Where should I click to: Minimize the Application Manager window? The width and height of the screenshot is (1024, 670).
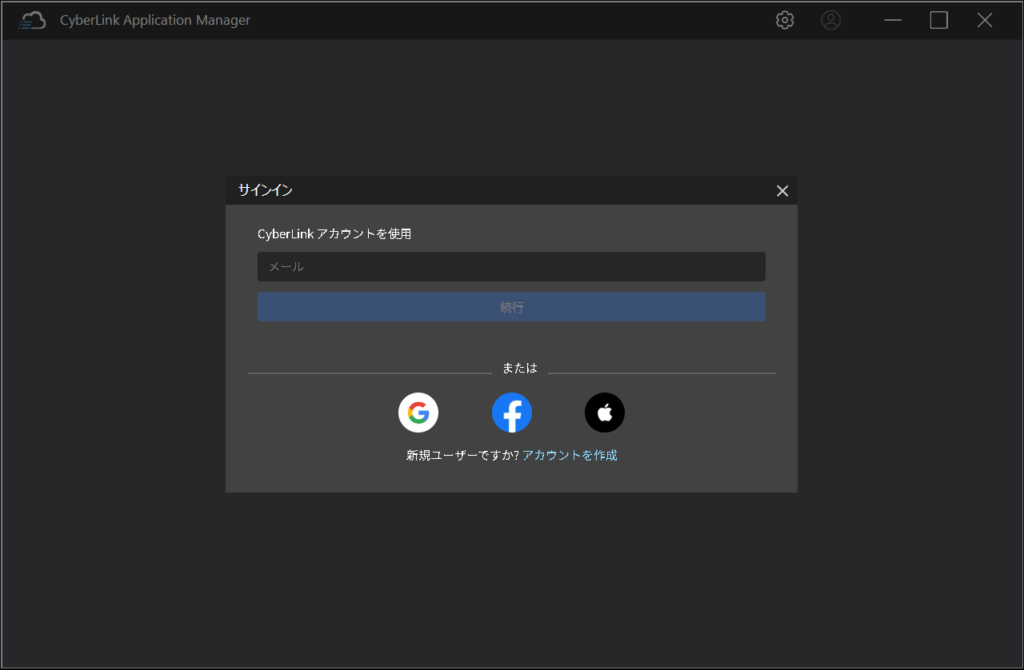coord(893,20)
